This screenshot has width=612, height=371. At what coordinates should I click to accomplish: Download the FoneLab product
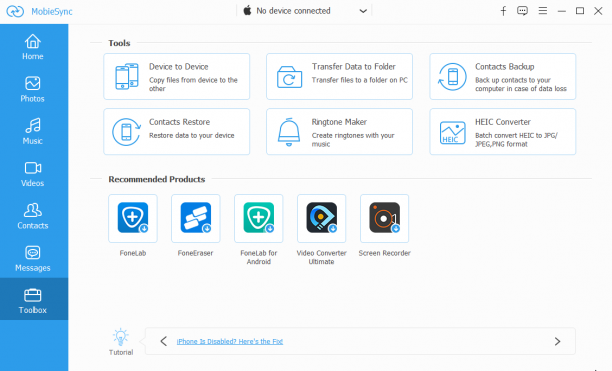pyautogui.click(x=133, y=218)
